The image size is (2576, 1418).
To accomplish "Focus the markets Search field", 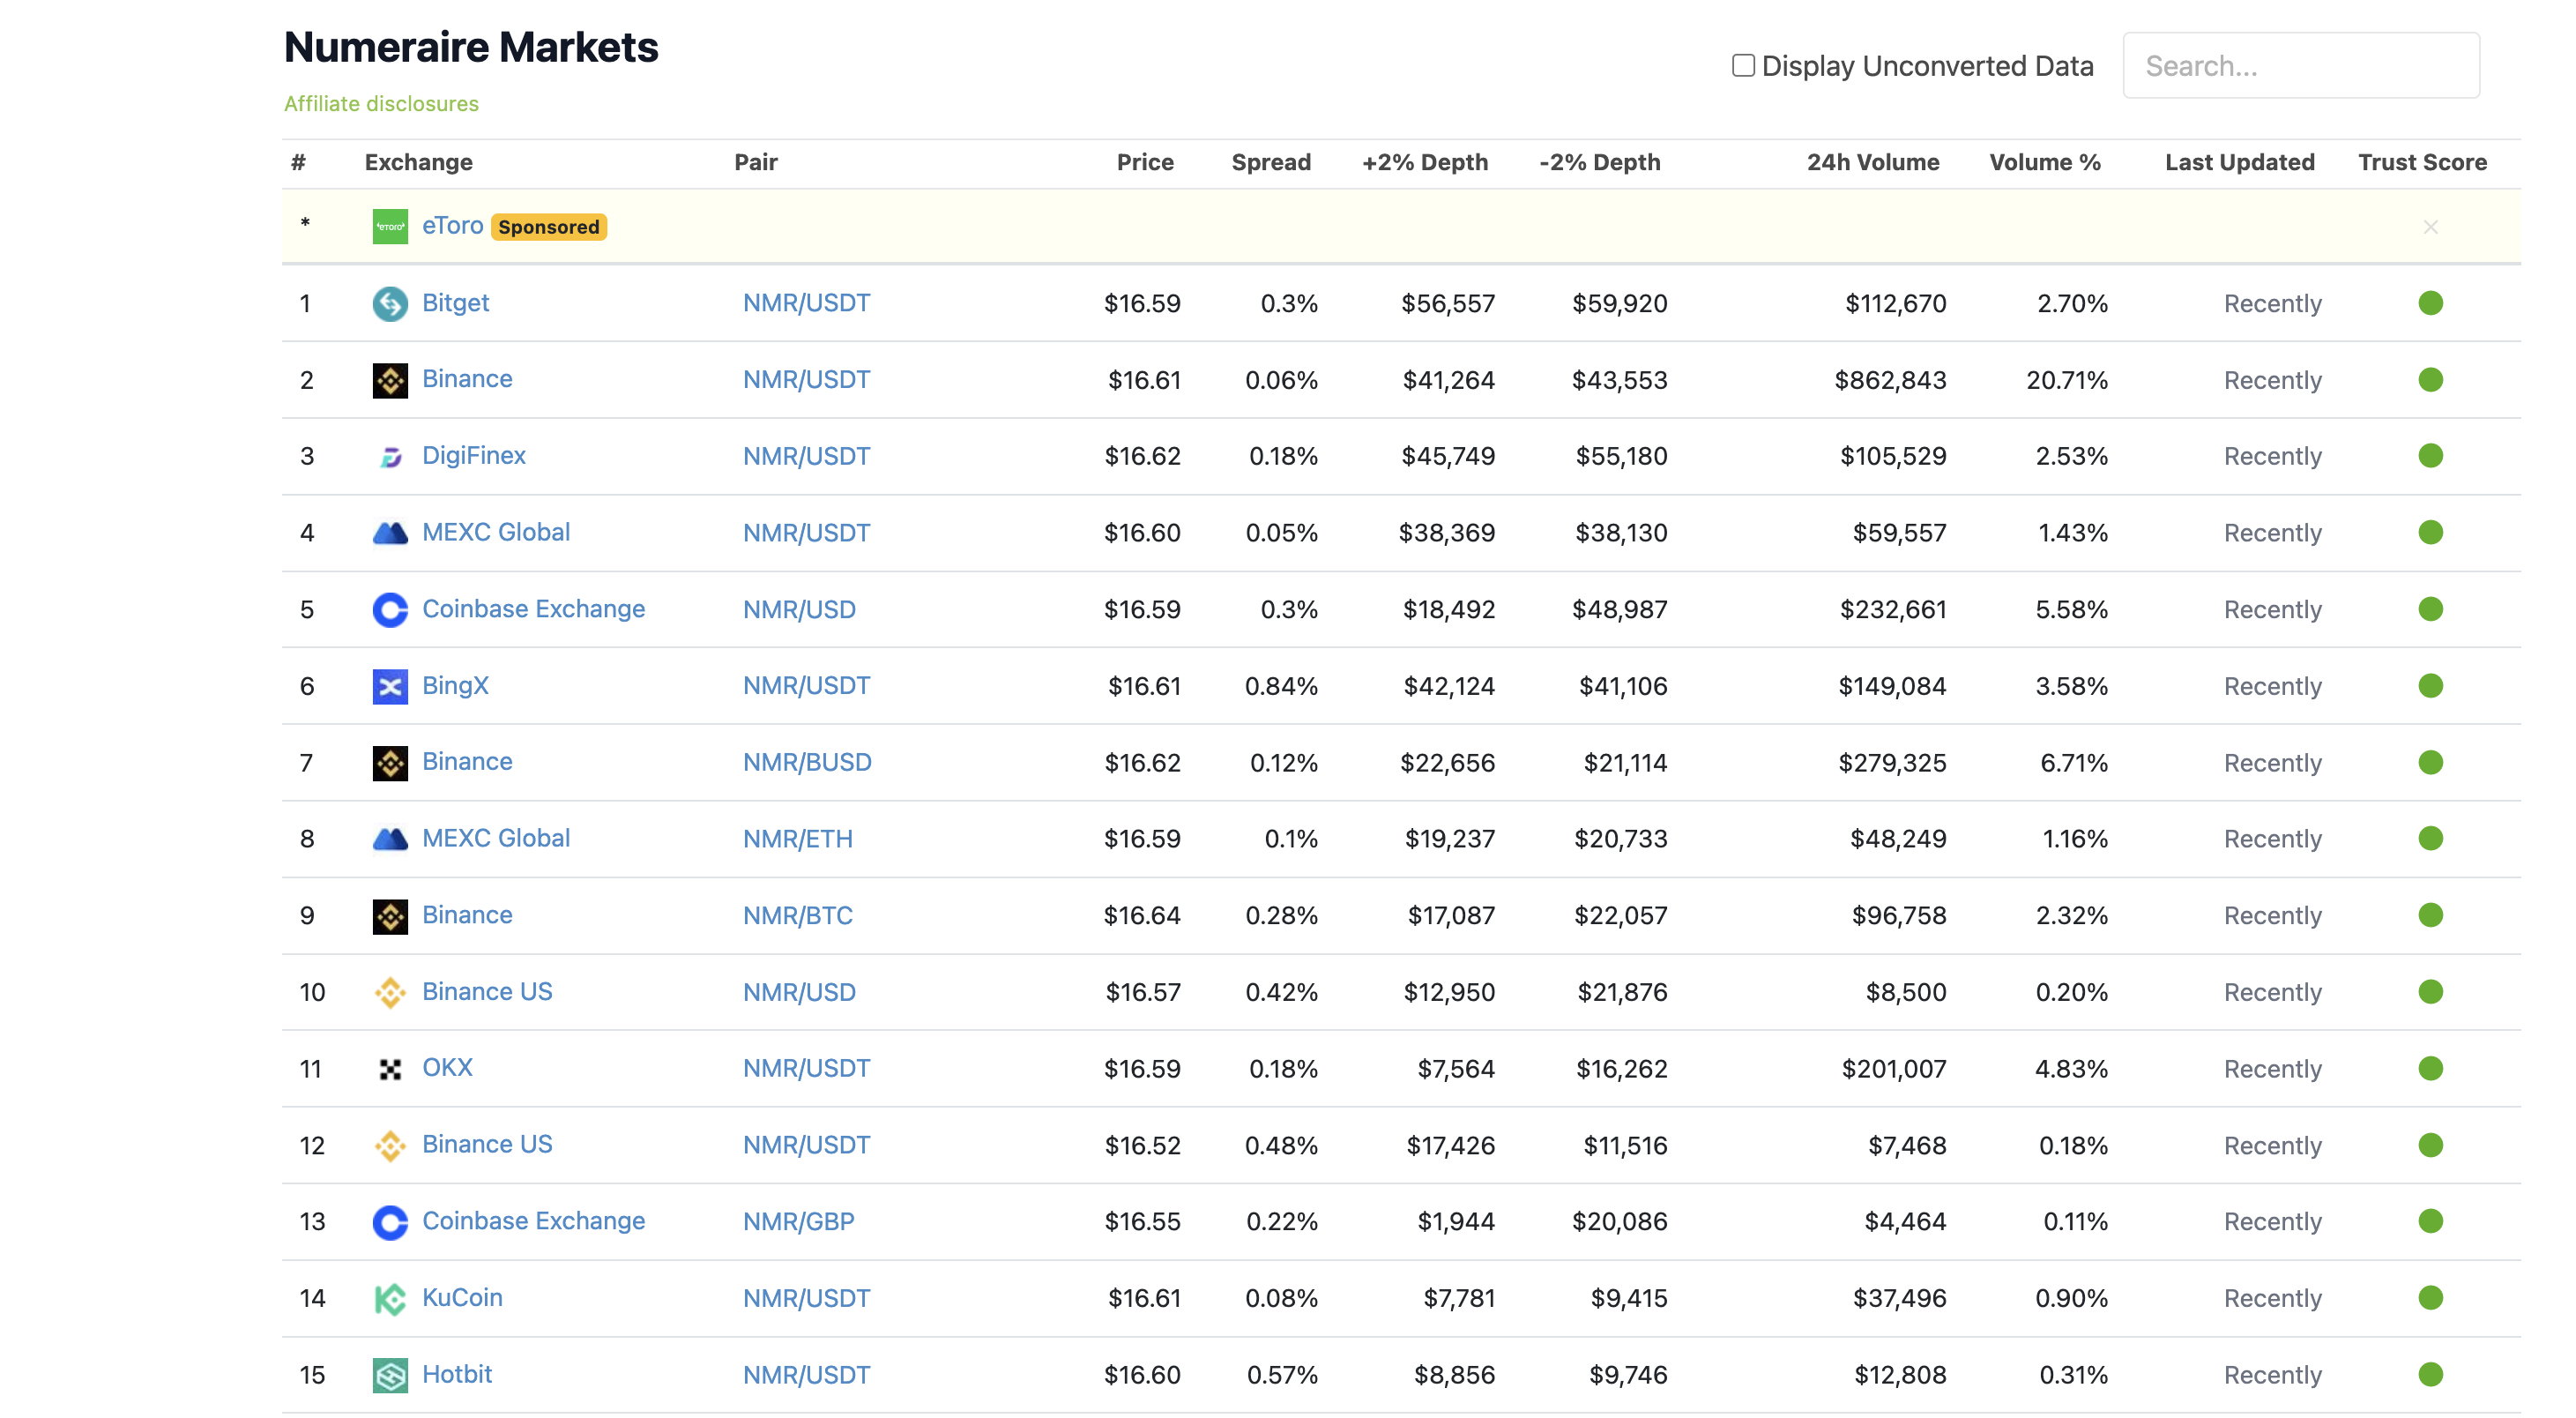I will click(x=2300, y=66).
